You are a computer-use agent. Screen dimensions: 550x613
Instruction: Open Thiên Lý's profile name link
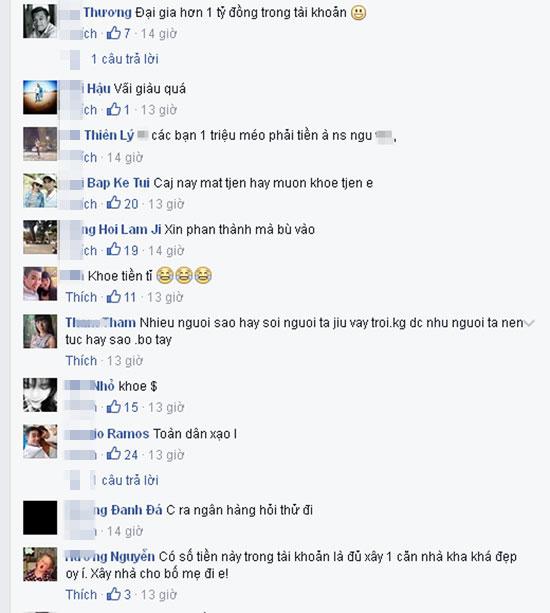[109, 135]
